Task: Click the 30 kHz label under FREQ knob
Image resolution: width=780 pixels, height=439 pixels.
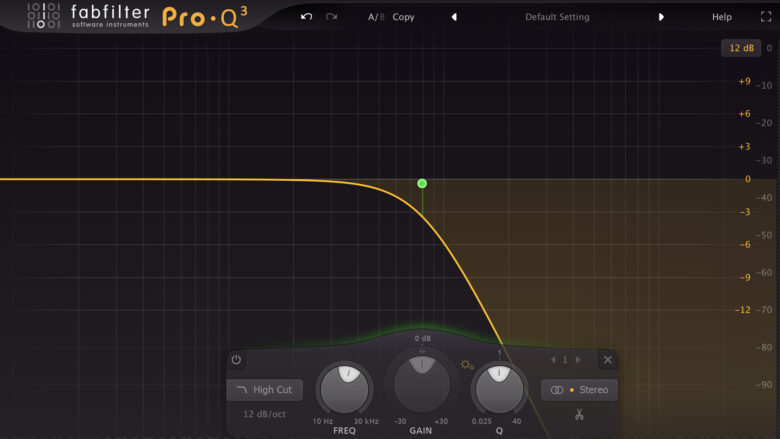Action: (366, 421)
